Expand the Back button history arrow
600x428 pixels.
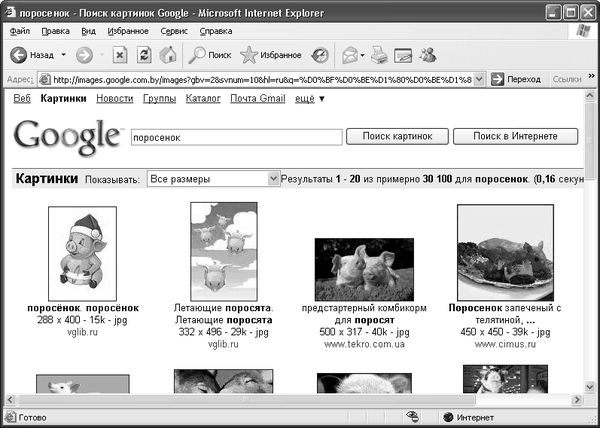[x=62, y=55]
